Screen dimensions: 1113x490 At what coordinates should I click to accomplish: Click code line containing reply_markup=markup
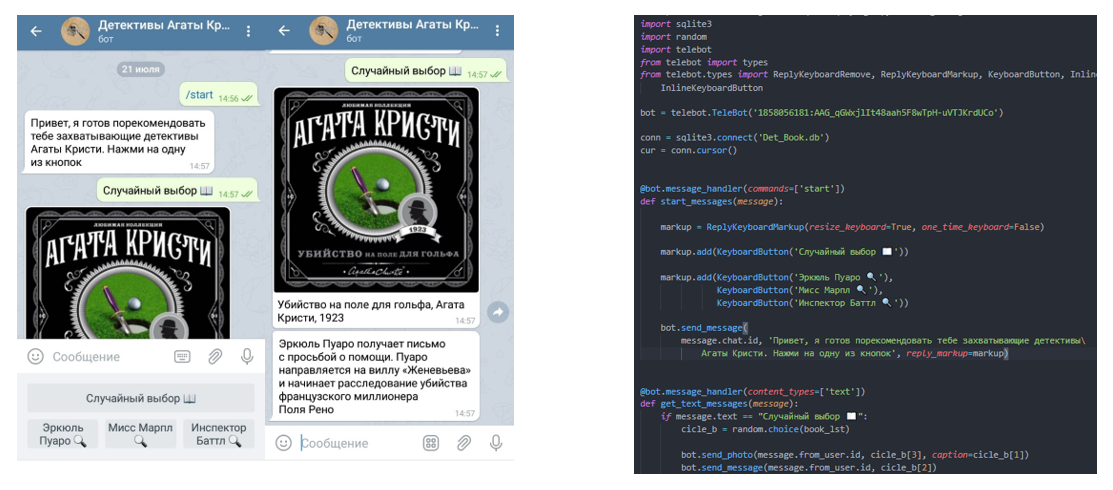855,353
